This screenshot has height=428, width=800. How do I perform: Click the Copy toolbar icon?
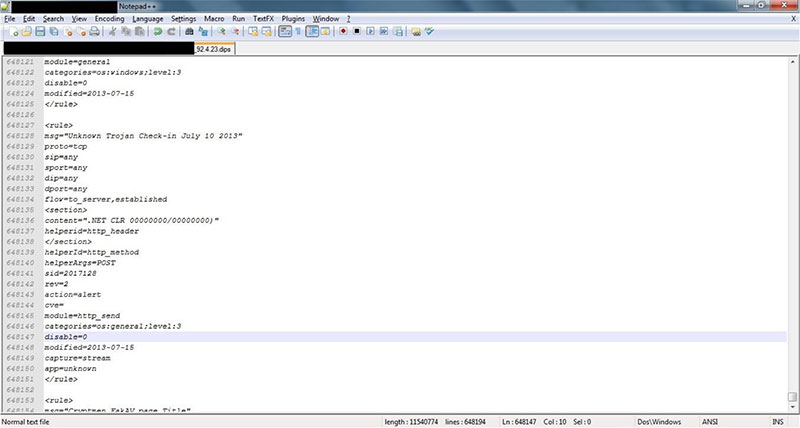(x=126, y=32)
